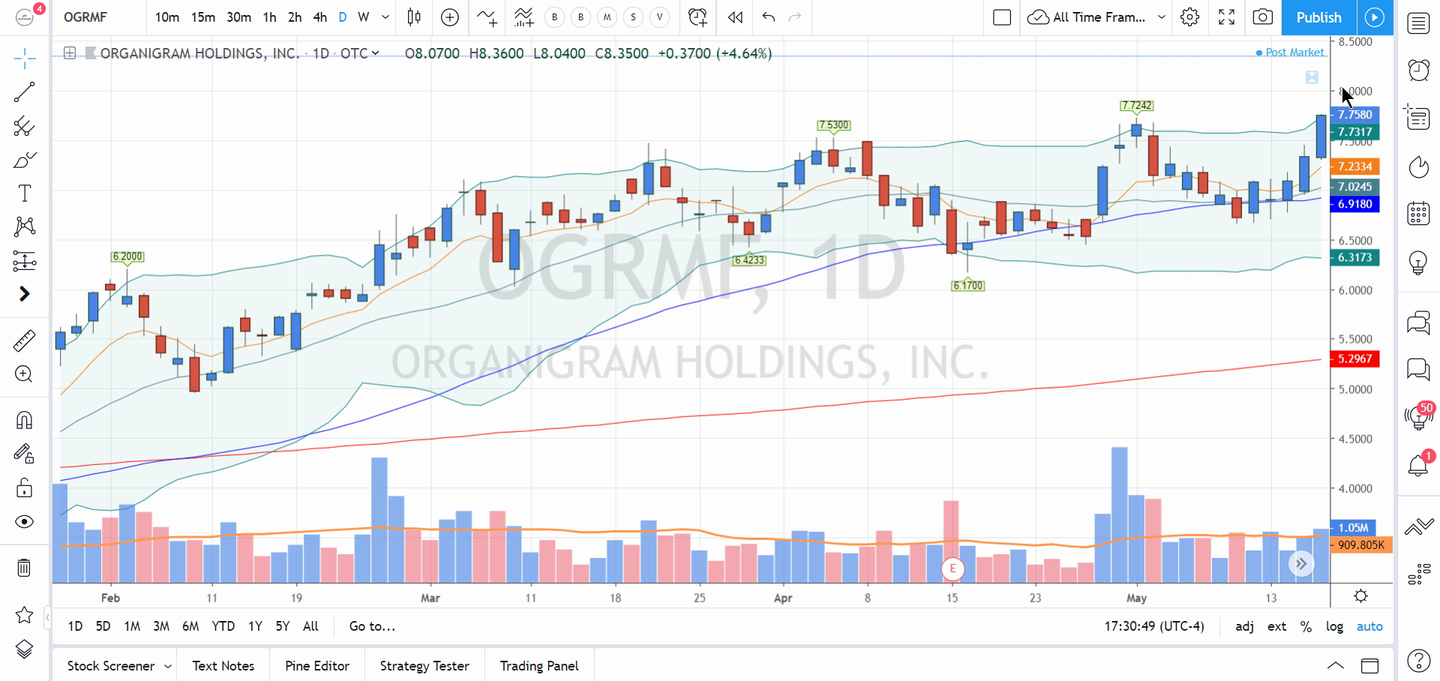Toggle lock all drawing tools
Image resolution: width=1440 pixels, height=681 pixels.
coord(24,488)
